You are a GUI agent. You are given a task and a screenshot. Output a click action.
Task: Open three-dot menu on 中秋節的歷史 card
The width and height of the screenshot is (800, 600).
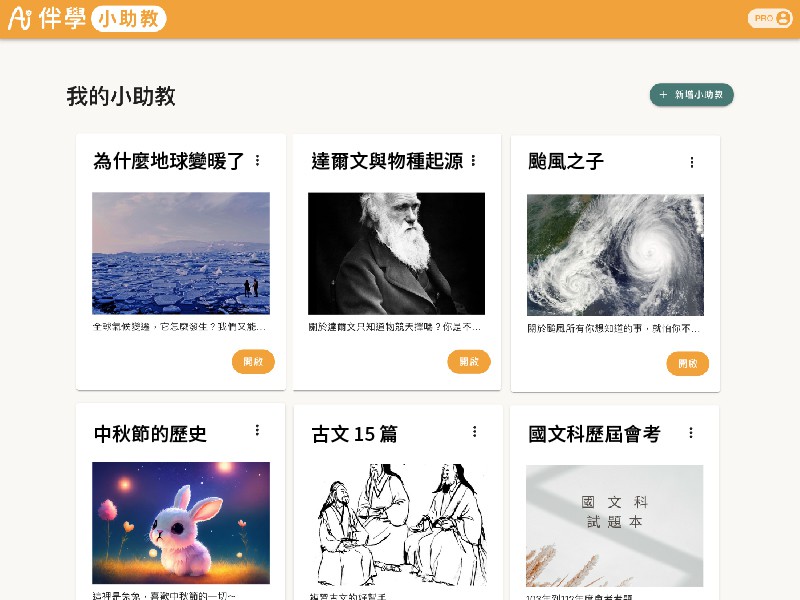pyautogui.click(x=258, y=430)
